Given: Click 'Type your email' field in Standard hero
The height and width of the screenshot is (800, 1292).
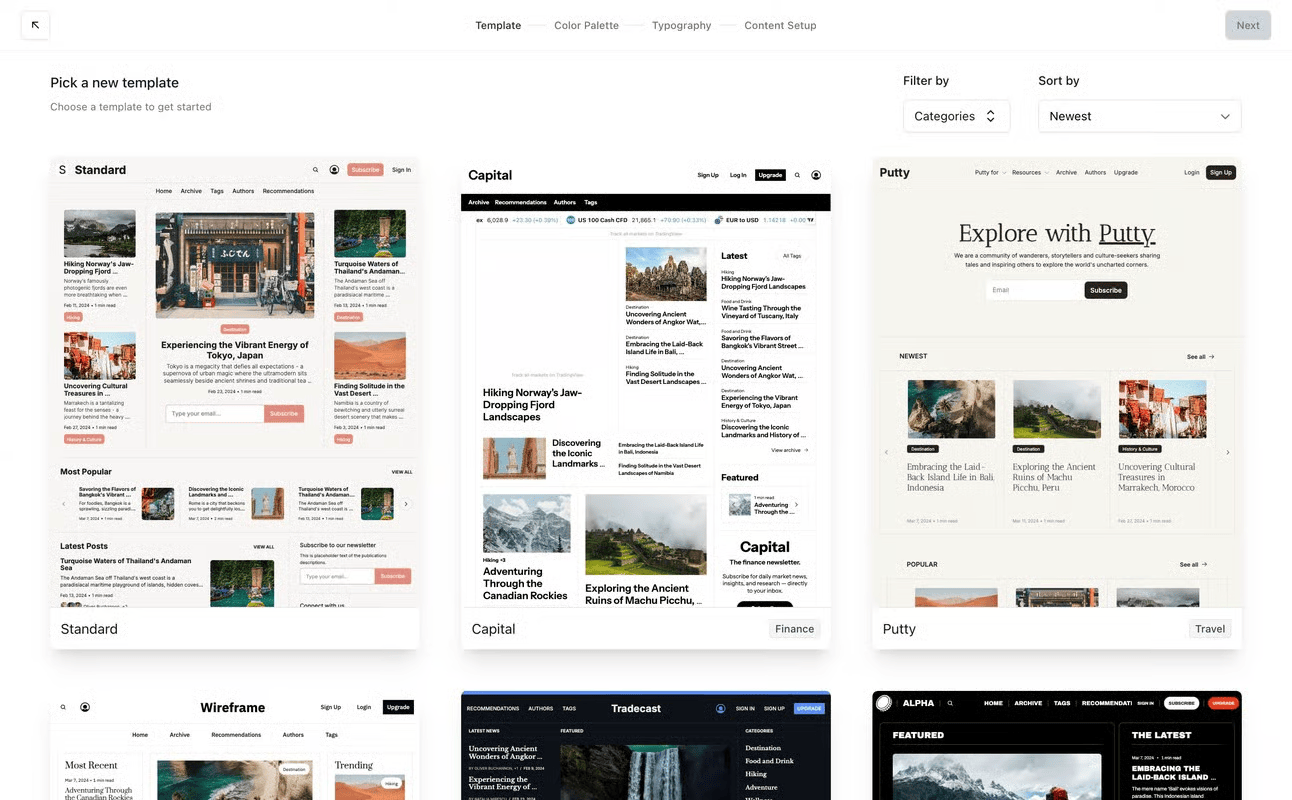Looking at the screenshot, I should click(x=215, y=413).
